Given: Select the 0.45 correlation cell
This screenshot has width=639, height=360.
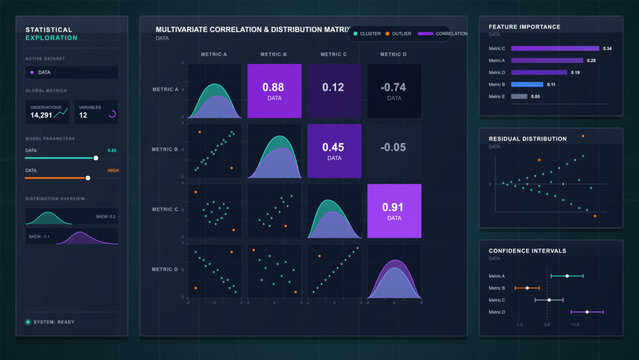Looking at the screenshot, I should pos(334,151).
